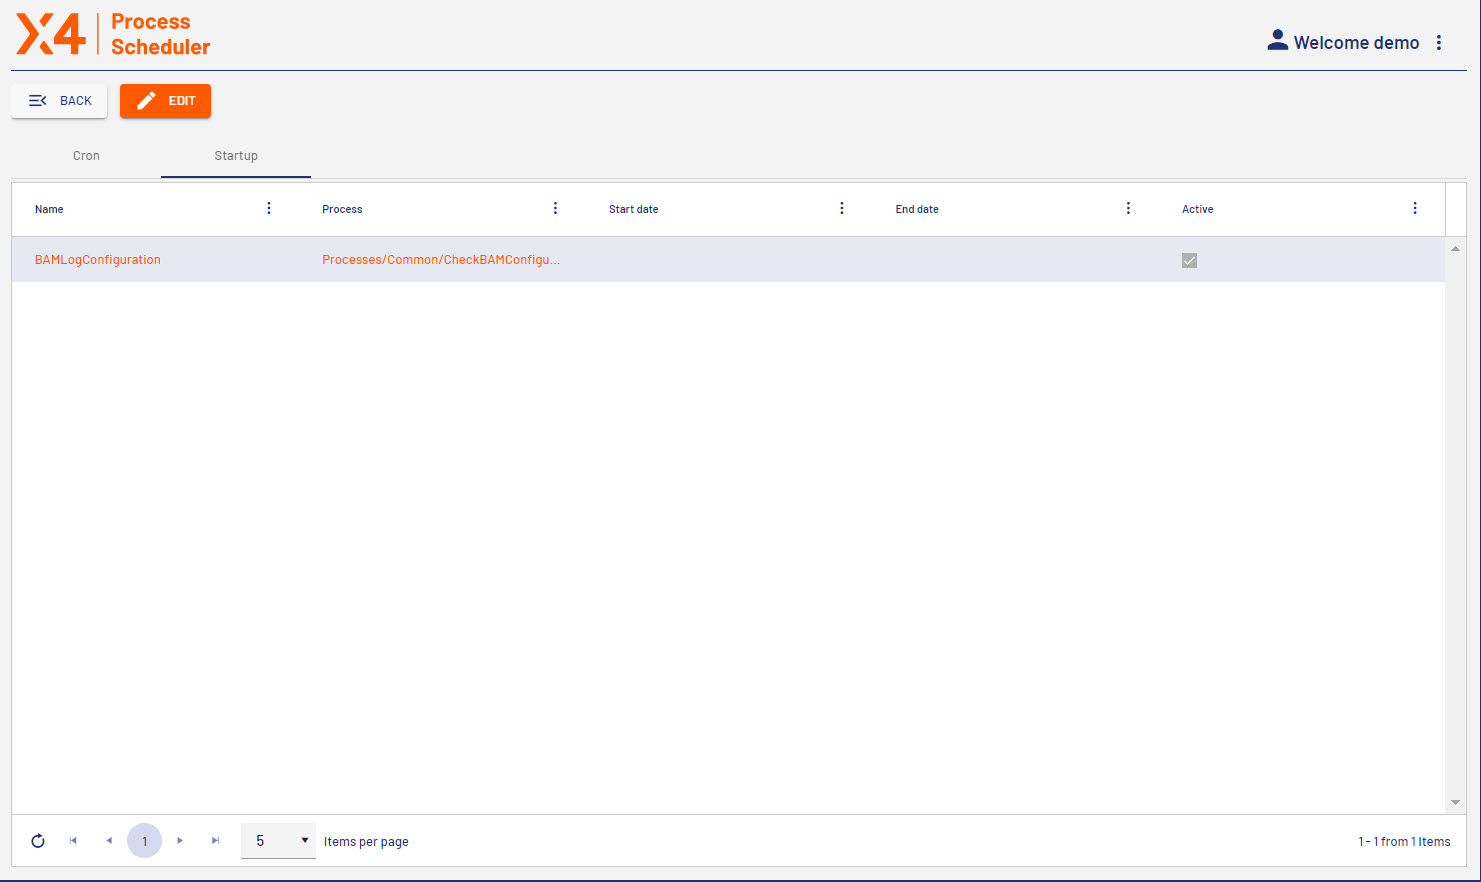Open the Process column options menu
The width and height of the screenshot is (1481, 882).
coord(555,208)
